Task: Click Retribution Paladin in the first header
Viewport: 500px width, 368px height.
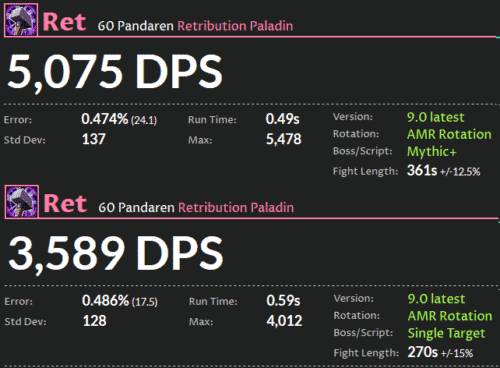Action: point(235,26)
